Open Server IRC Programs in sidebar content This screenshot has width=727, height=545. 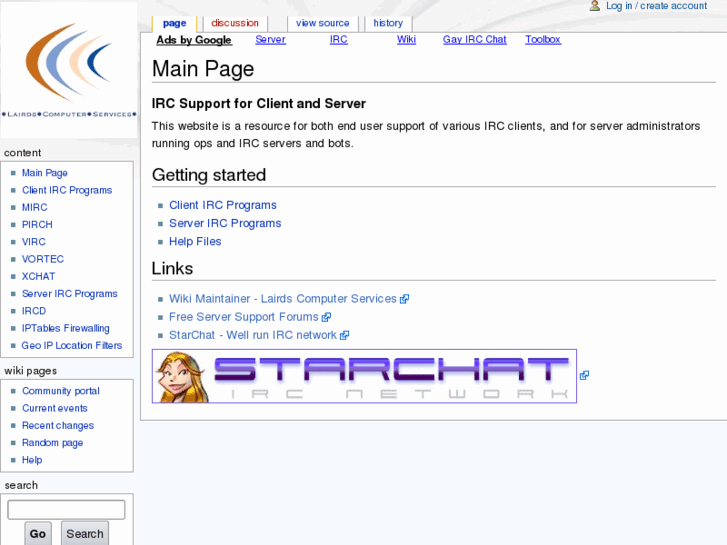coord(70,294)
